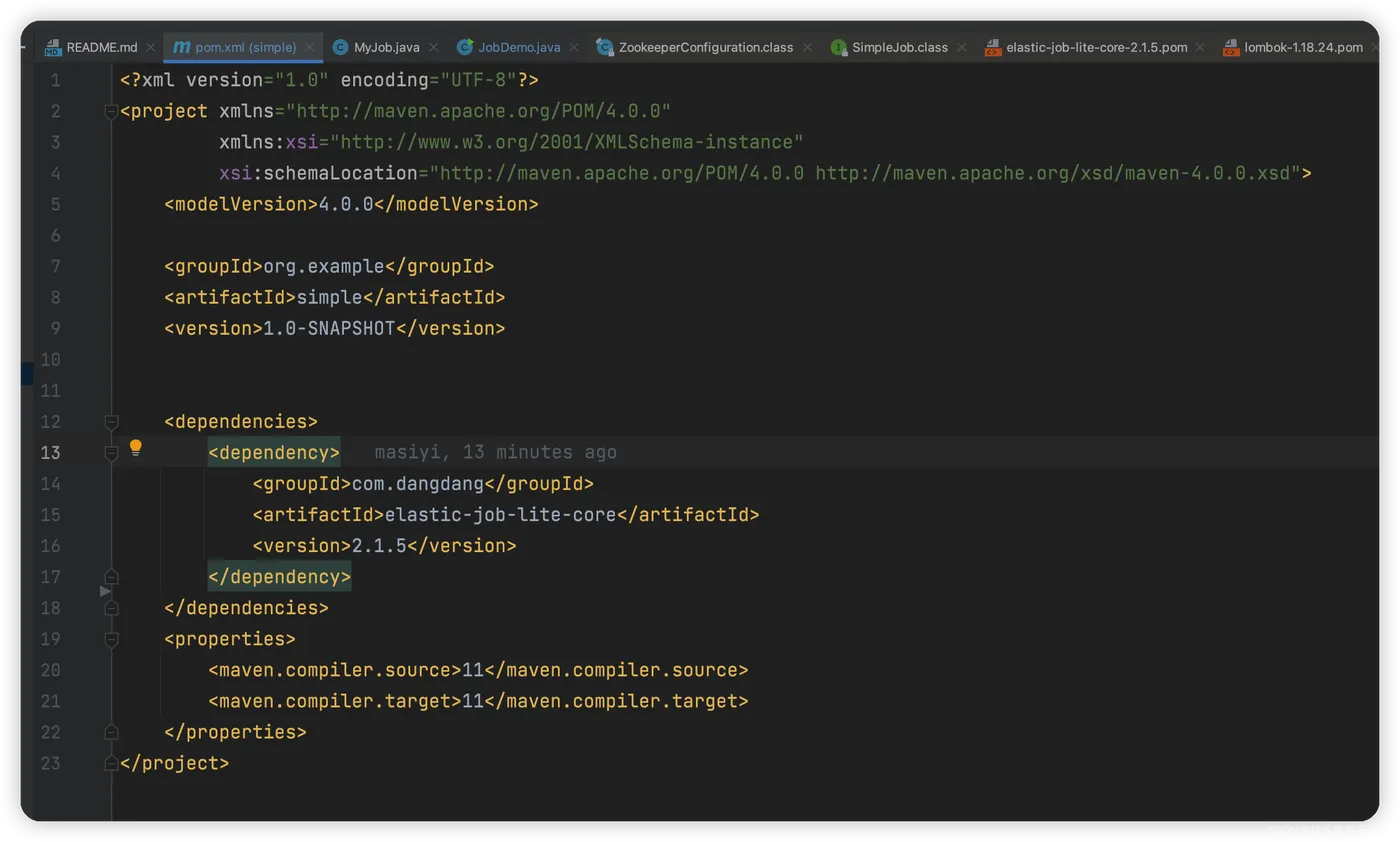Click the decompiled class icon on ZookeeperConfiguration.class tab
Screen dimensions: 1400x842
click(604, 47)
